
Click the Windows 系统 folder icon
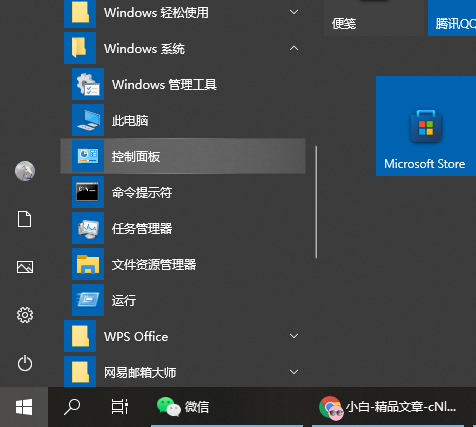[x=80, y=48]
